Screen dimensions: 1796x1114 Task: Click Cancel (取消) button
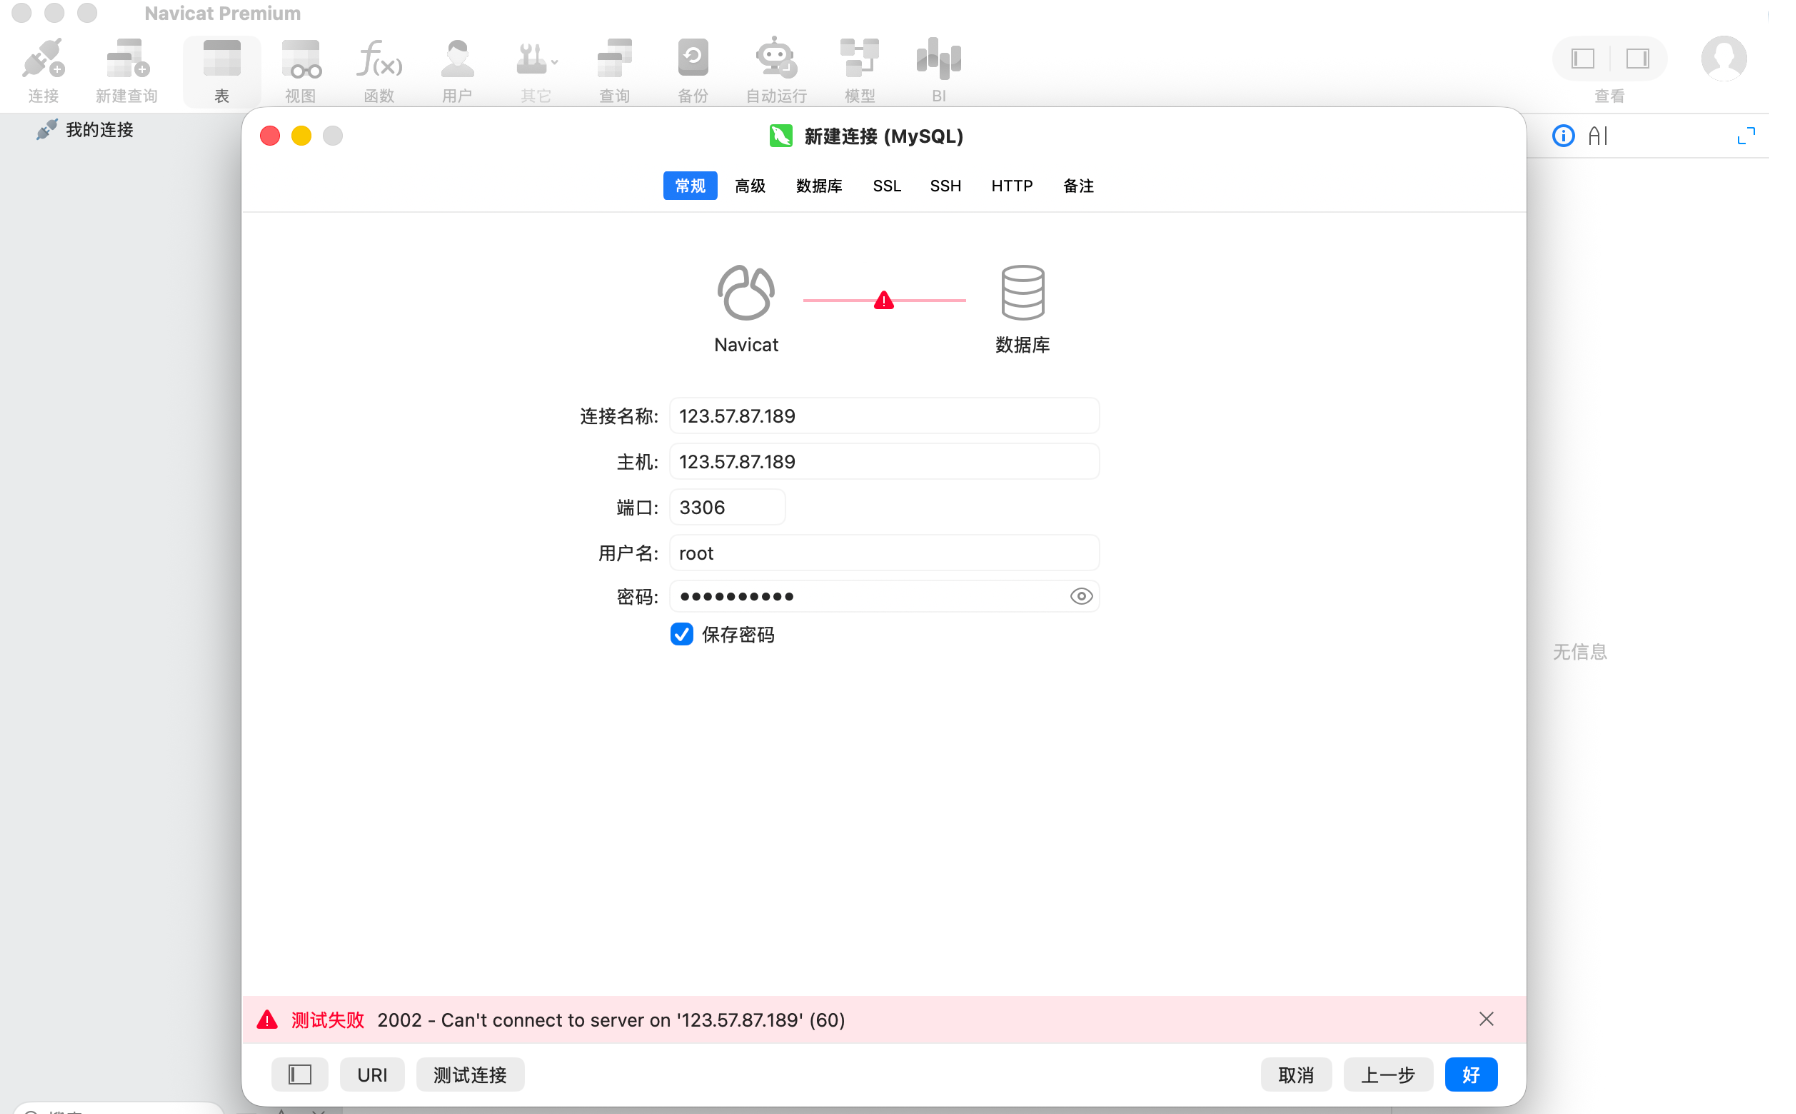[x=1296, y=1075]
